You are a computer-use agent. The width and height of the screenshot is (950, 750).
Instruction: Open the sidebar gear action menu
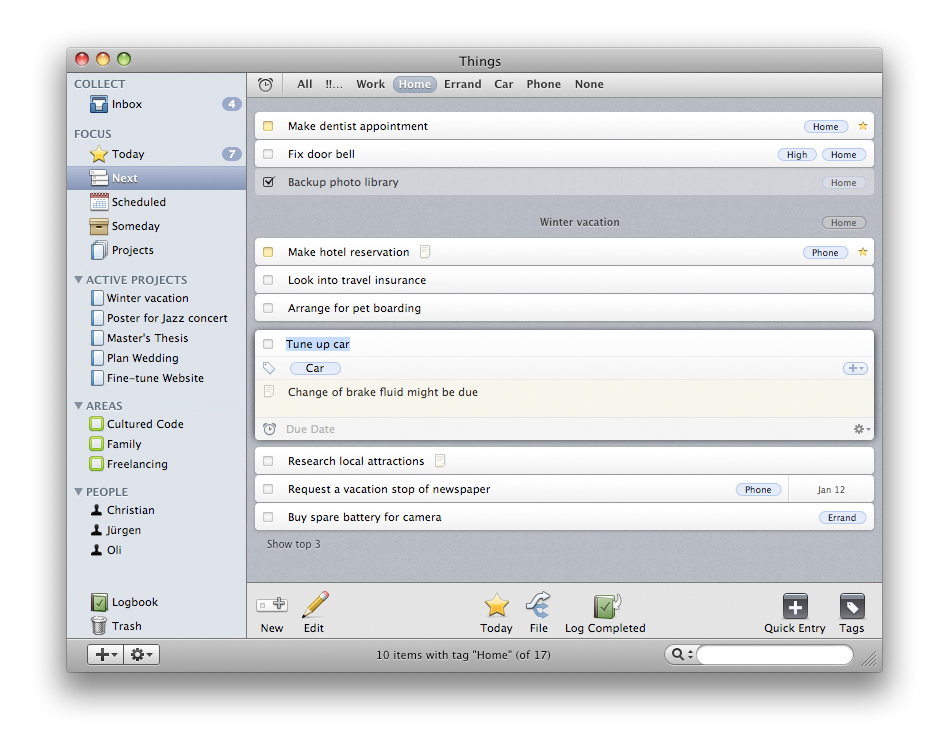point(142,654)
